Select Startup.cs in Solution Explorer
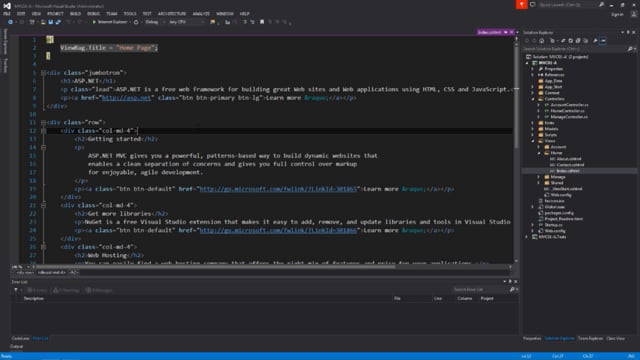Image resolution: width=640 pixels, height=360 pixels. [x=553, y=225]
